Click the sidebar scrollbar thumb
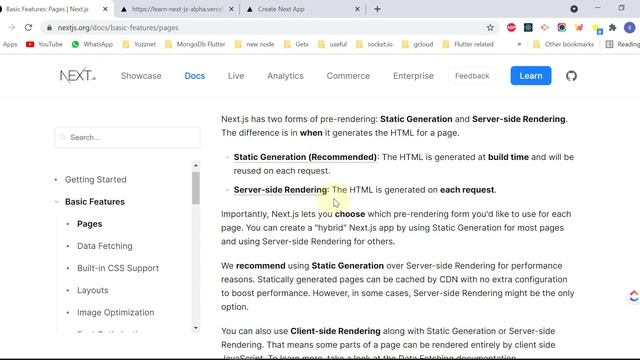Screen dimensions: 640x360 [x=196, y=188]
